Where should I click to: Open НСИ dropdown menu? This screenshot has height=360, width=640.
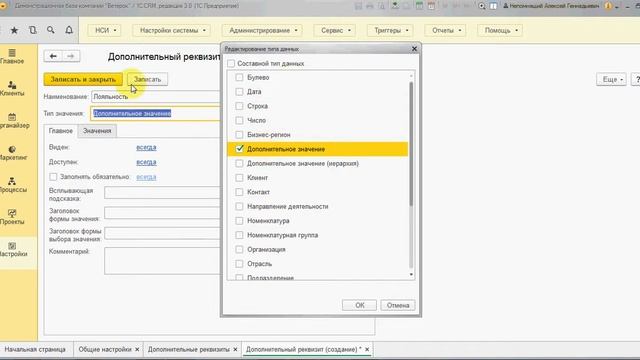click(x=105, y=30)
